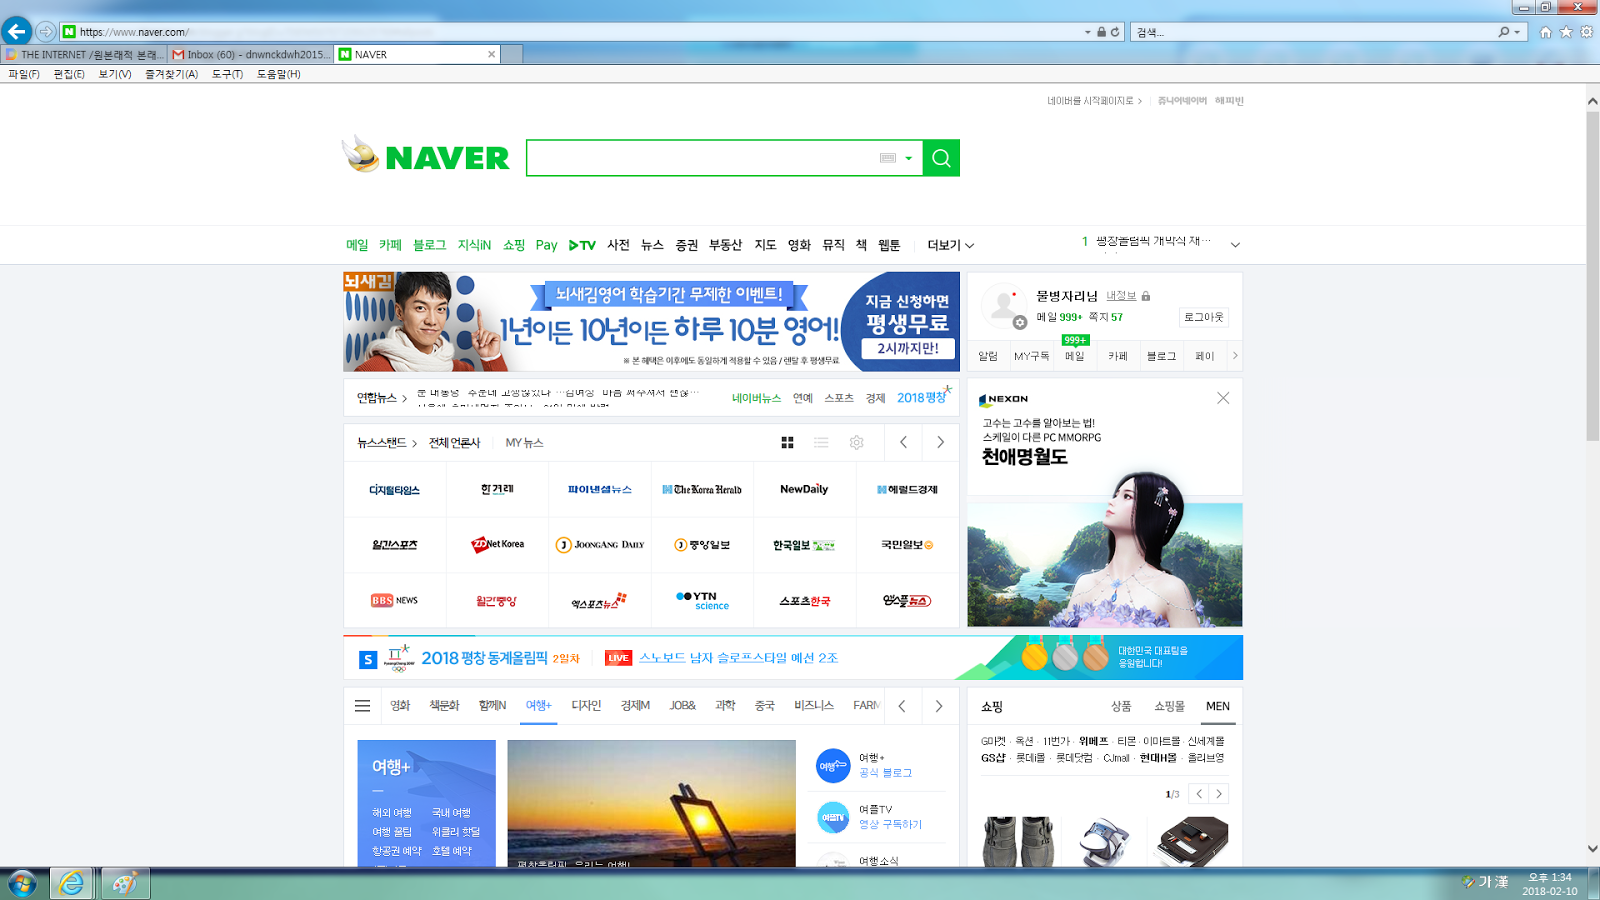The image size is (1600, 900).
Task: Switch newsstand to grid view
Action: click(x=787, y=442)
